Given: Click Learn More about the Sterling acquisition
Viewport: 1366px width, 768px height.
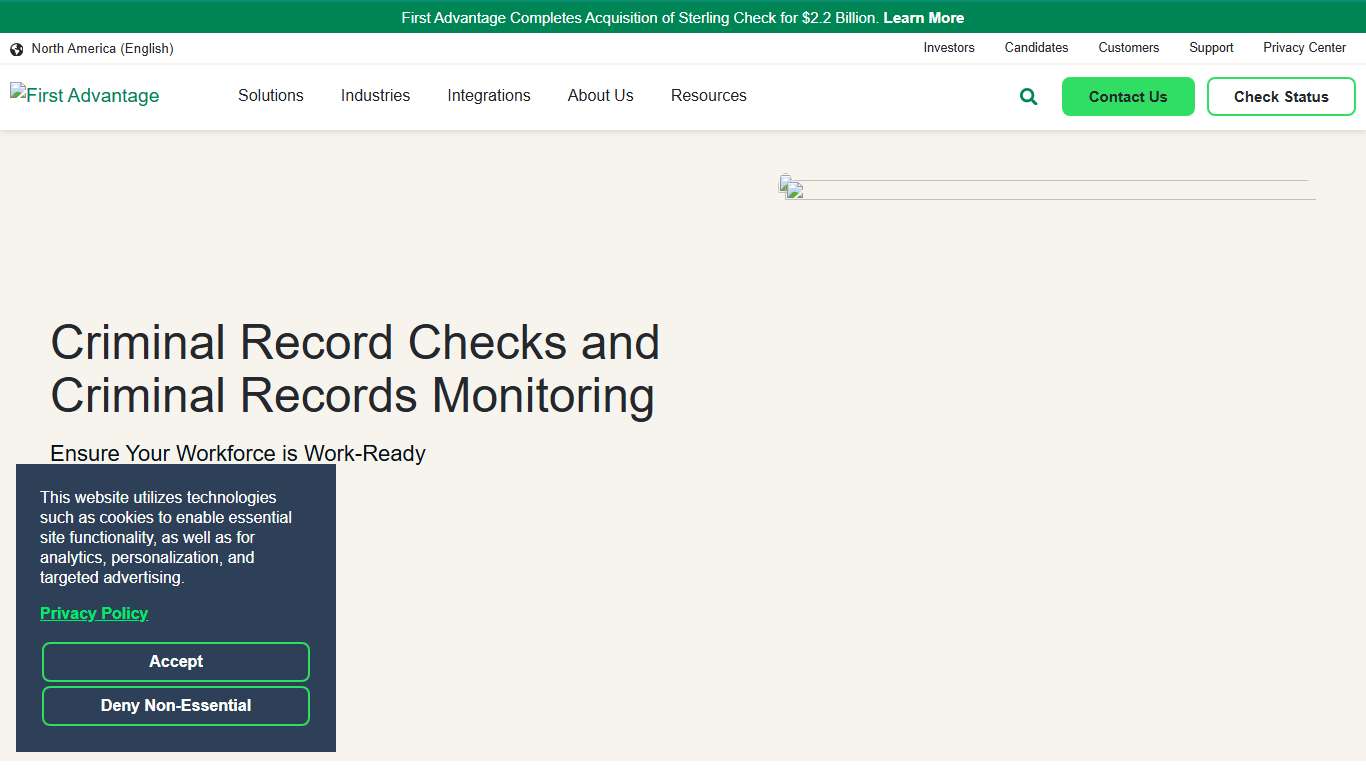Looking at the screenshot, I should tap(923, 17).
